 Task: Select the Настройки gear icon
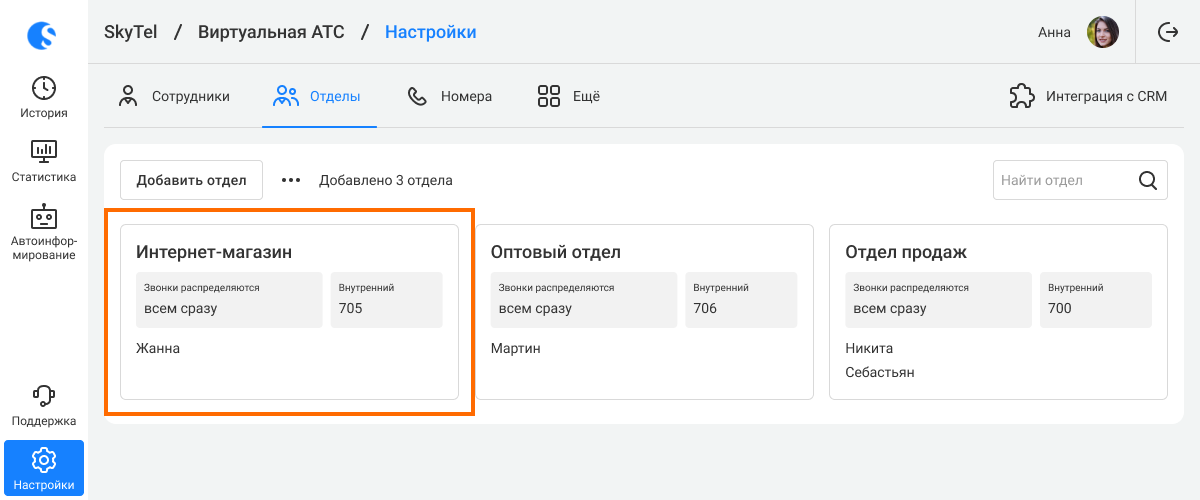44,460
